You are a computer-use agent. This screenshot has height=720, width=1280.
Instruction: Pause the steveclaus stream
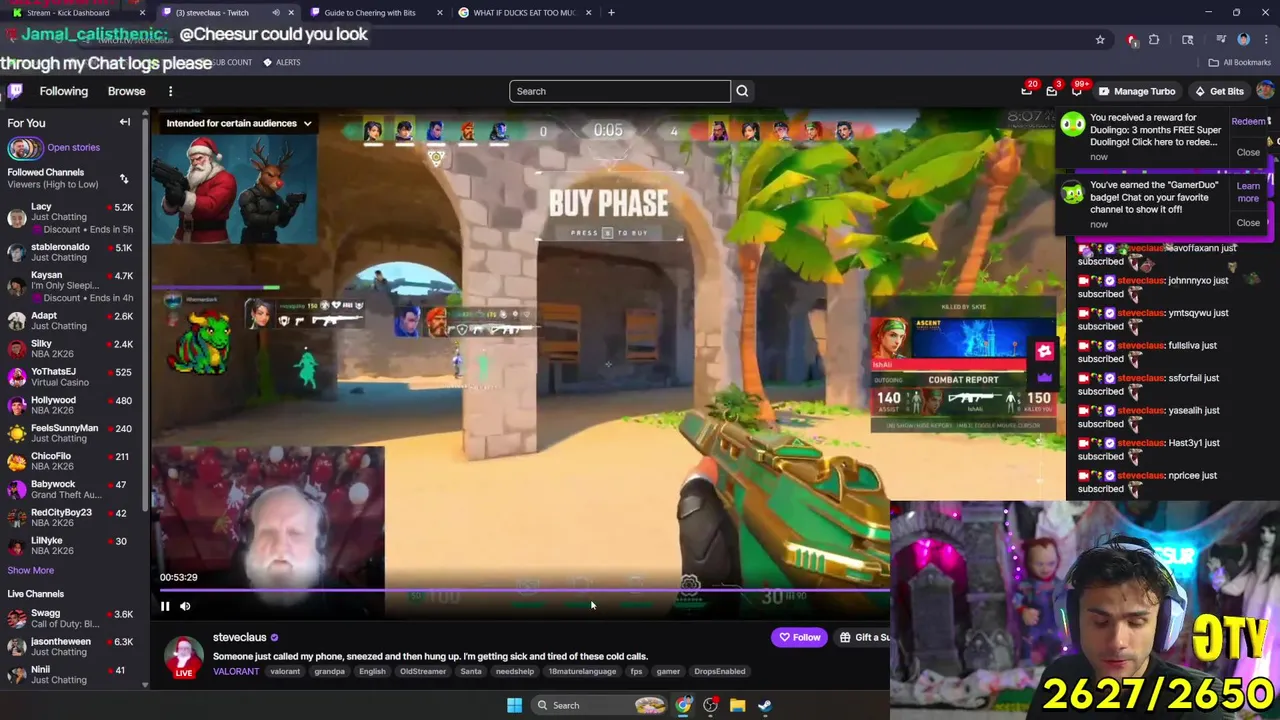[x=165, y=606]
